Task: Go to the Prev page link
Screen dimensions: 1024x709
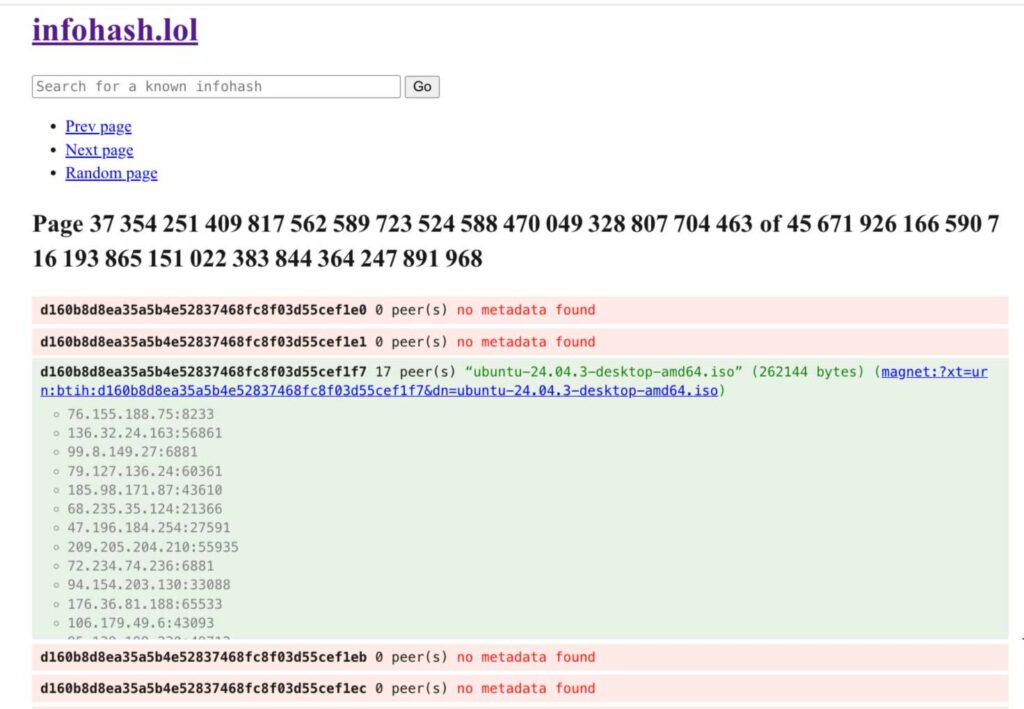Action: (98, 126)
